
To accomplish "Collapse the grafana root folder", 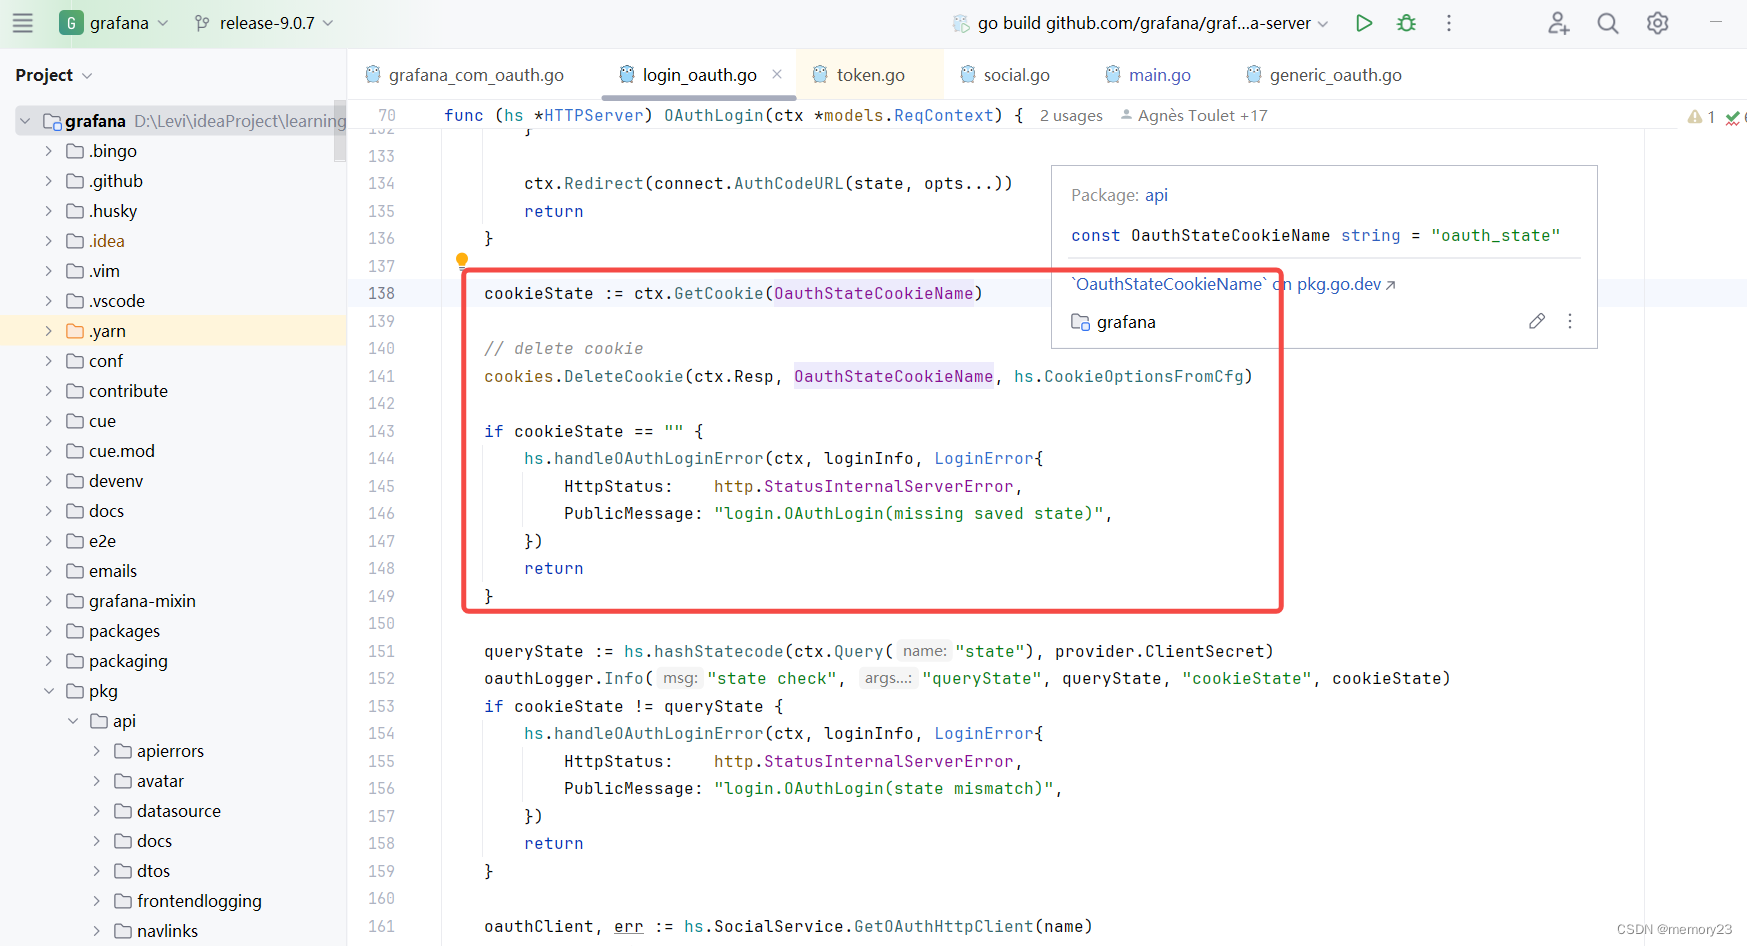I will tap(25, 121).
